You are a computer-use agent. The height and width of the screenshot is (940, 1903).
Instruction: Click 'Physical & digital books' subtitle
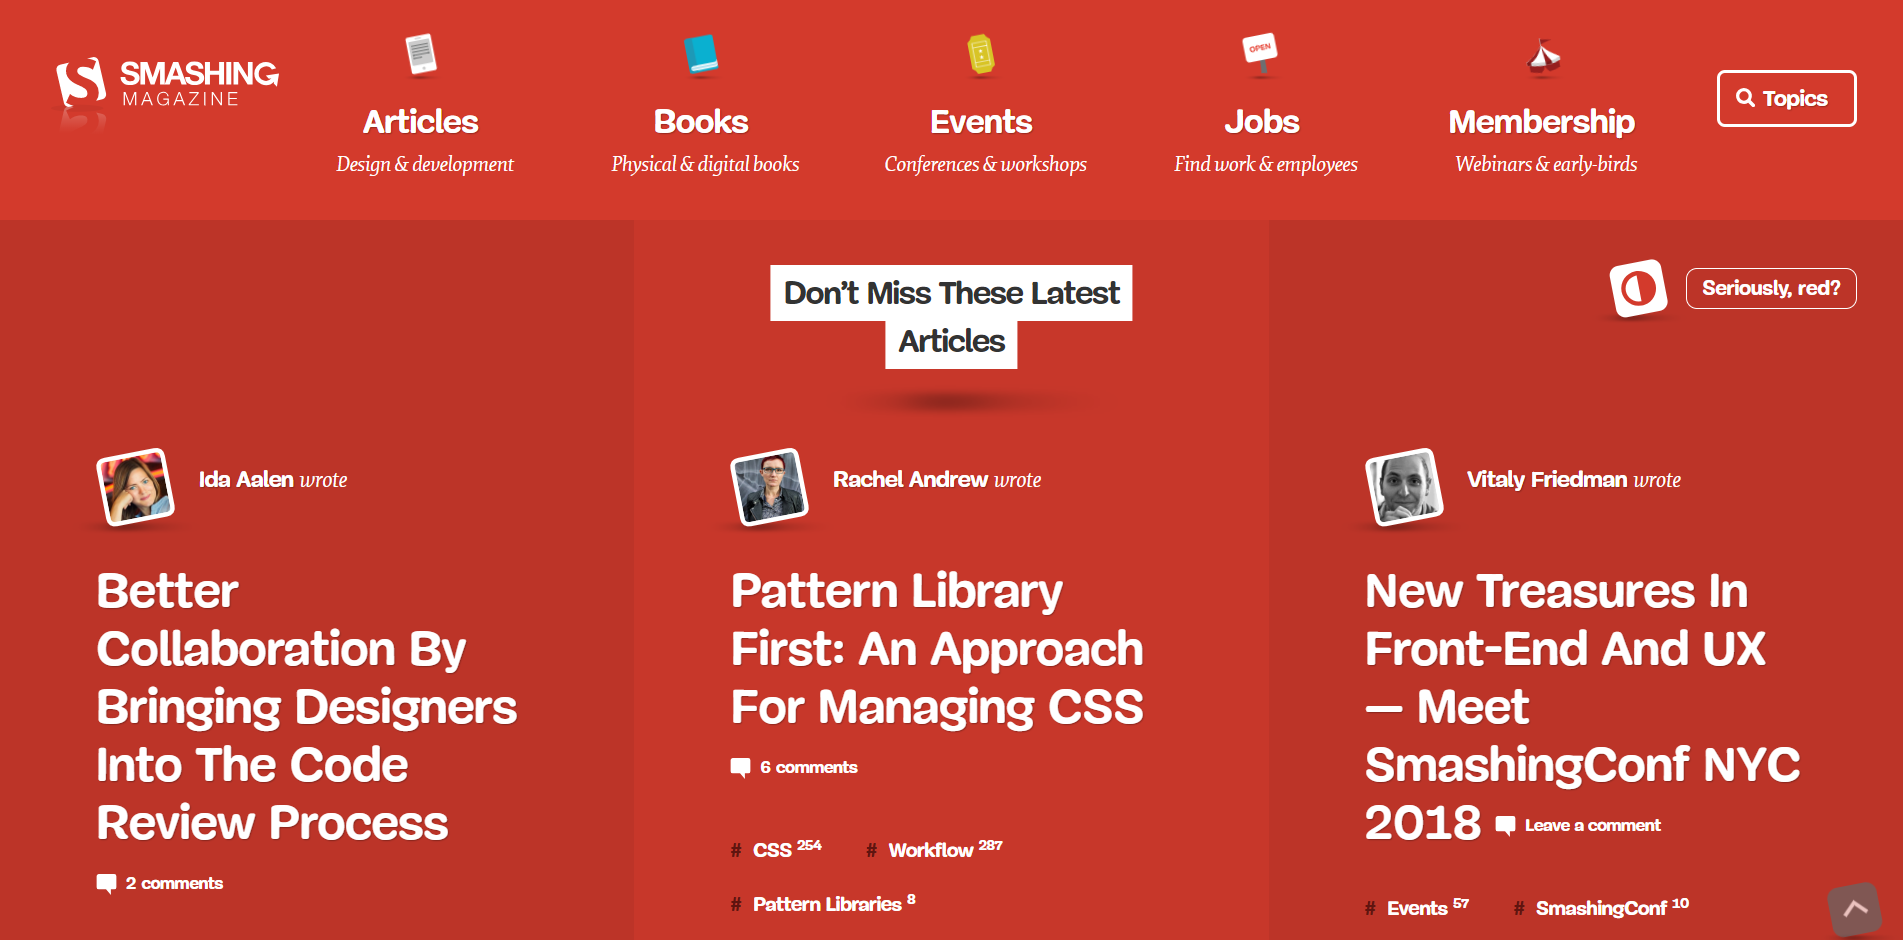point(705,164)
